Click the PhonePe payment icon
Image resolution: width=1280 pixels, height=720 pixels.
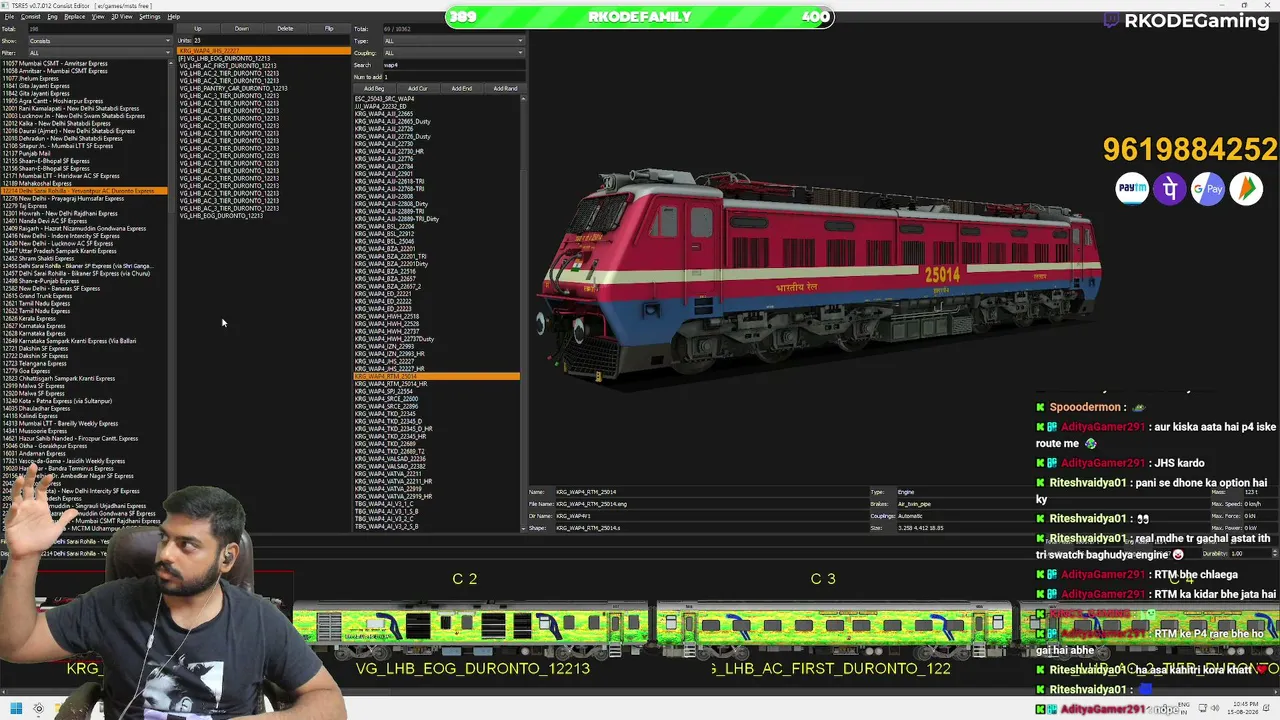[1170, 188]
